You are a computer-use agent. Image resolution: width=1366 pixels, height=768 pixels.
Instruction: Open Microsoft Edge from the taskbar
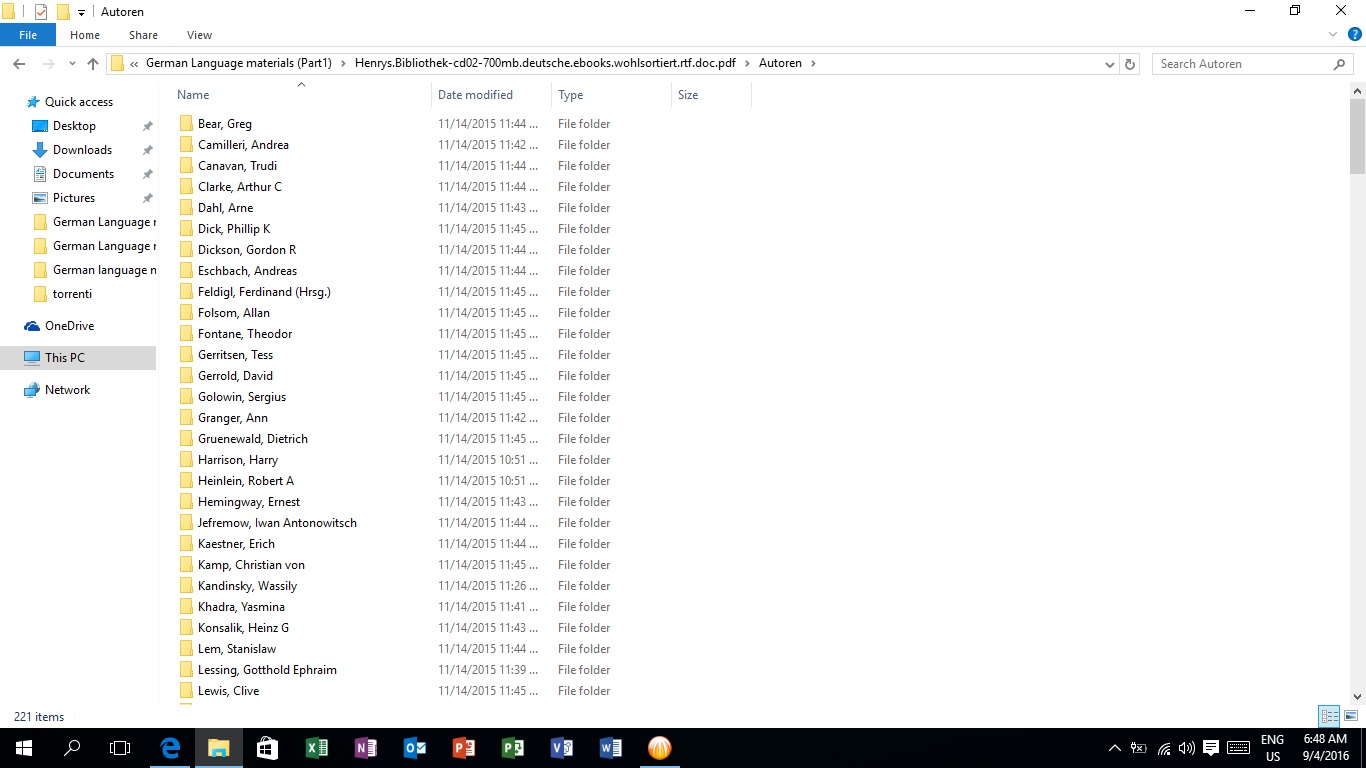click(x=170, y=748)
